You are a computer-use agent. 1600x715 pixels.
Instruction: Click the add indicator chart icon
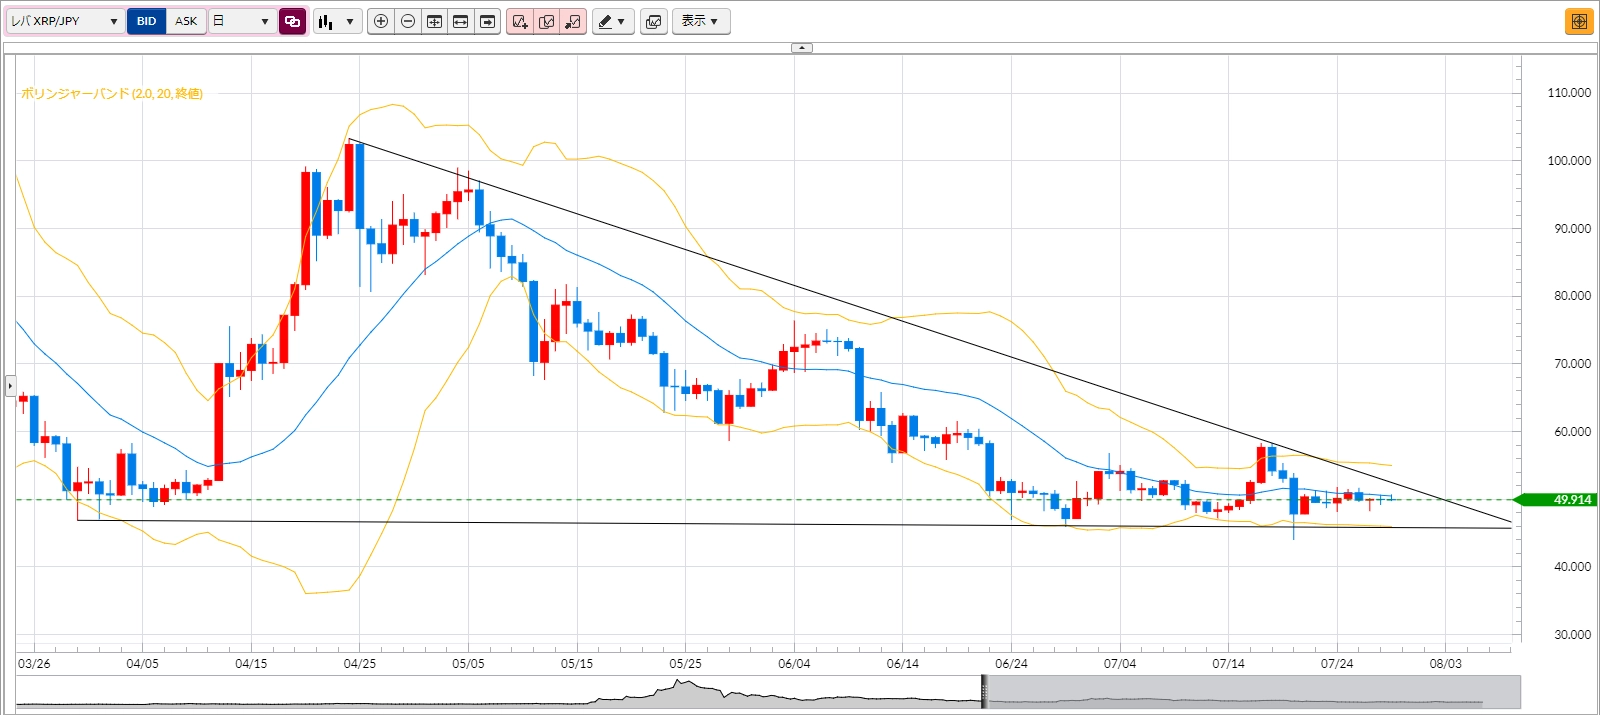tap(520, 21)
